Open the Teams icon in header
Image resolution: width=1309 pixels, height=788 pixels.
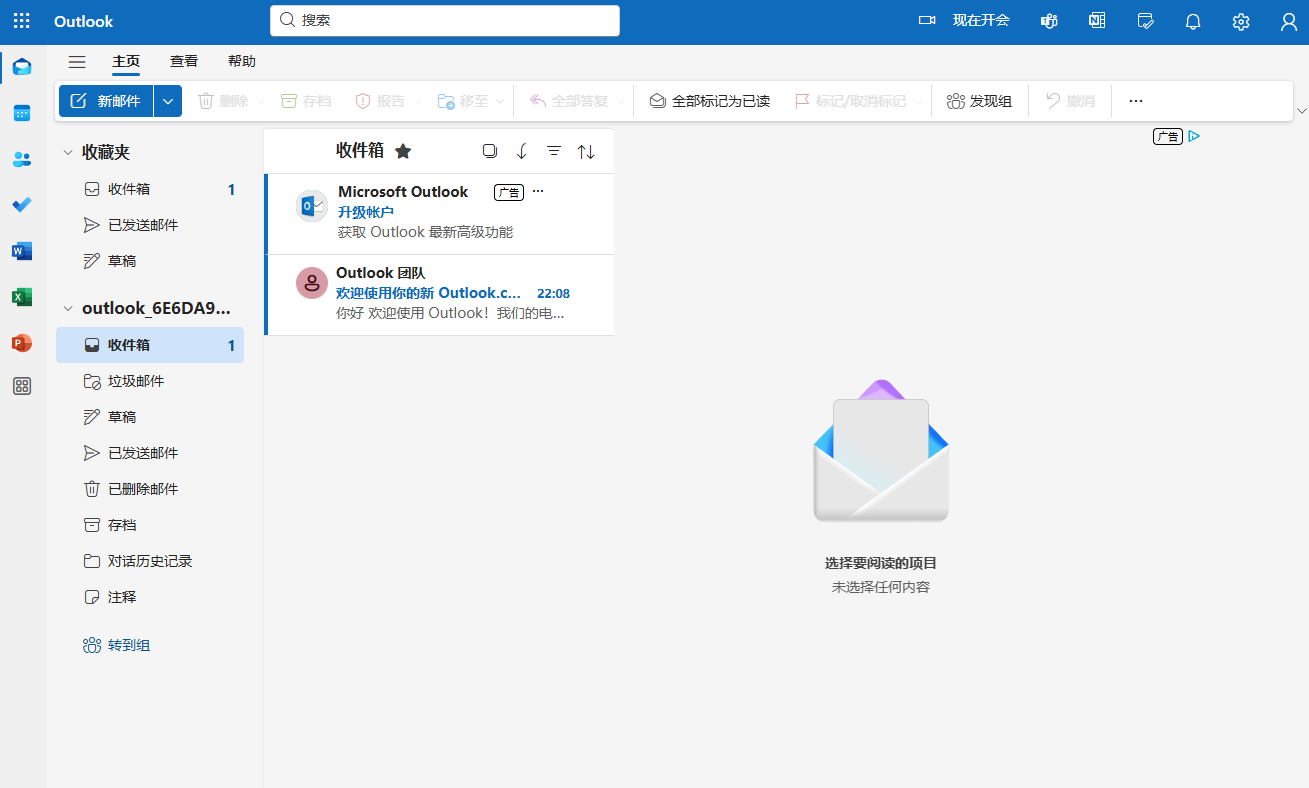(x=1049, y=21)
